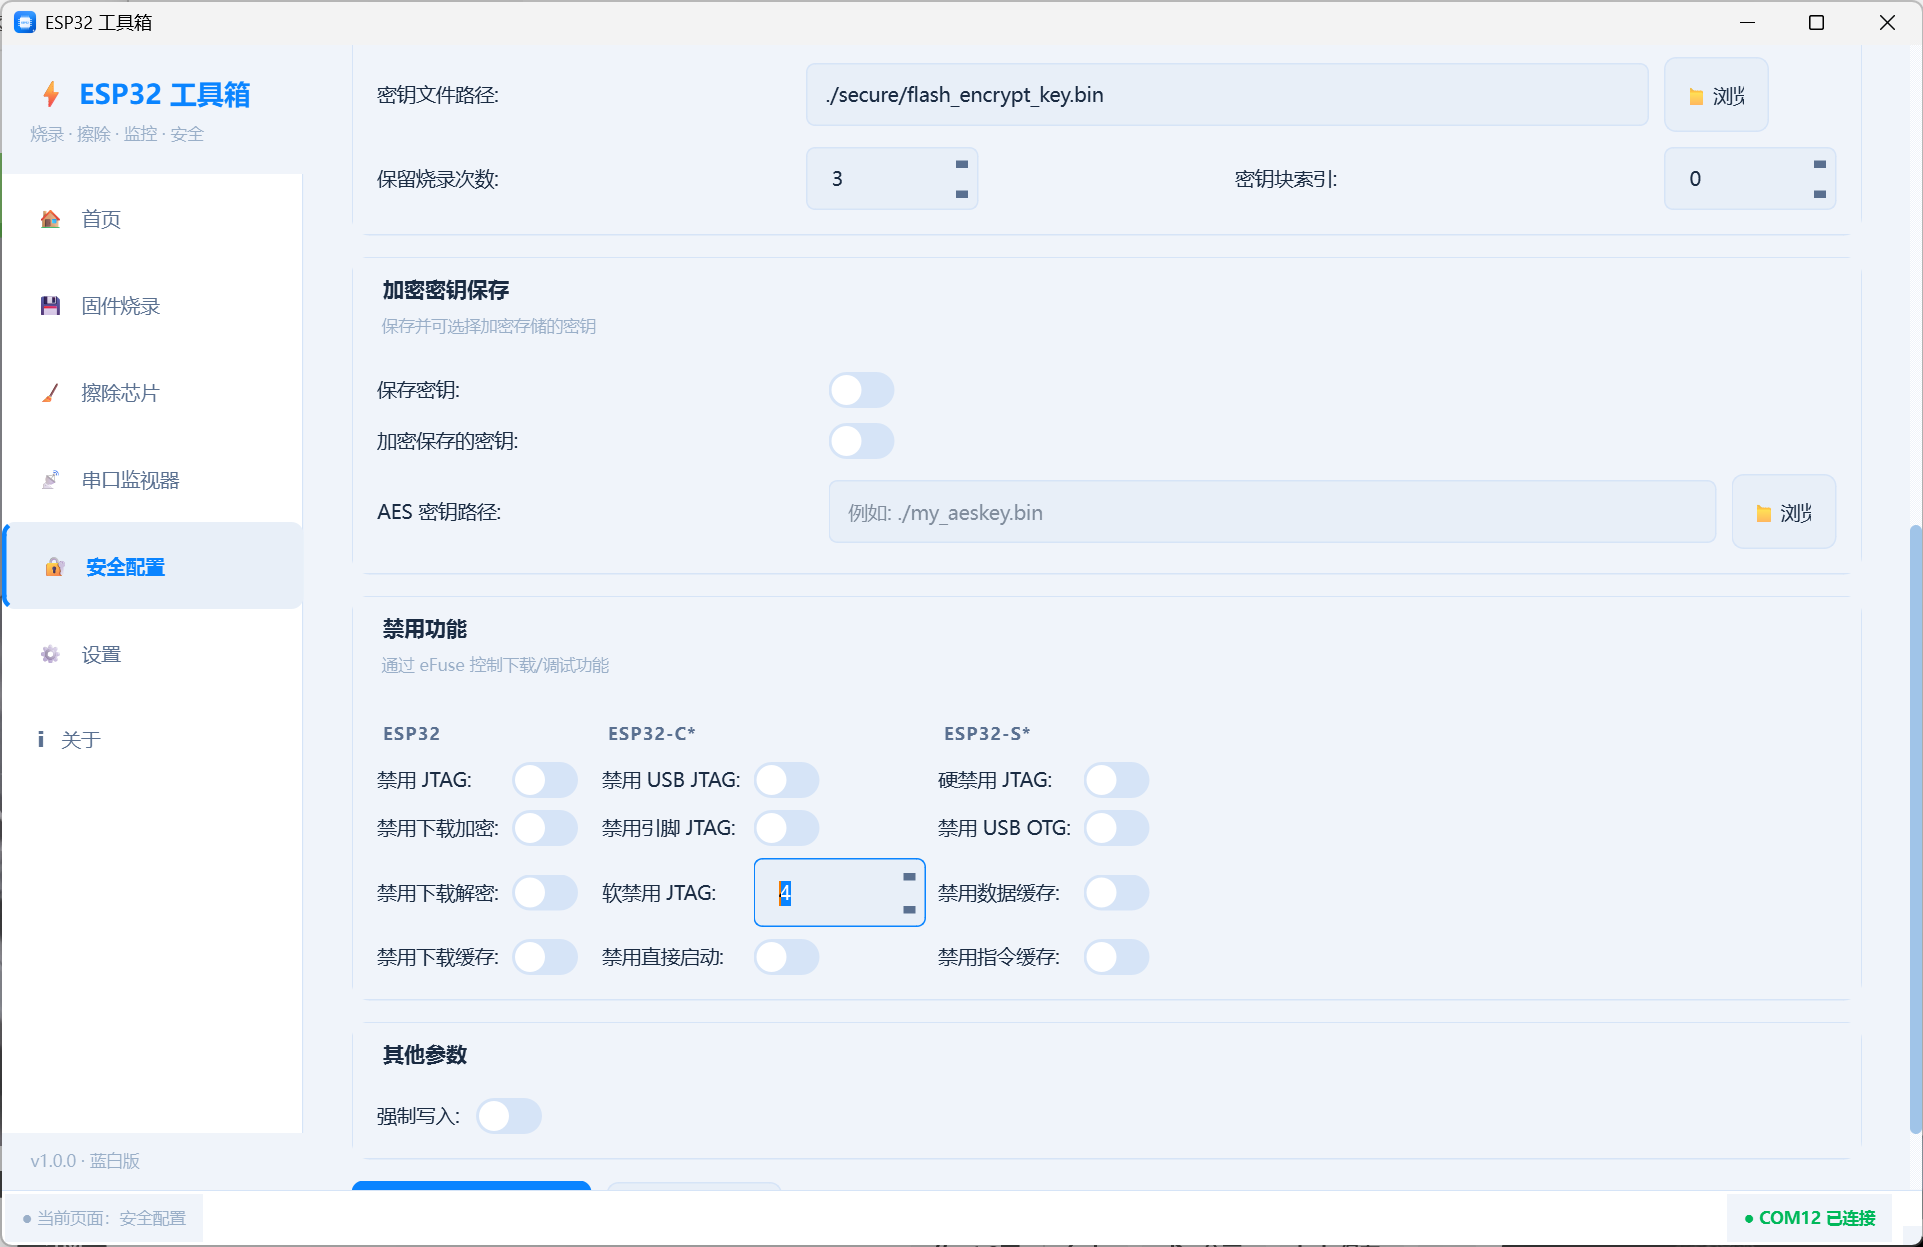Click the 当前页面: 安全配置 status text
This screenshot has width=1923, height=1247.
pyautogui.click(x=104, y=1218)
